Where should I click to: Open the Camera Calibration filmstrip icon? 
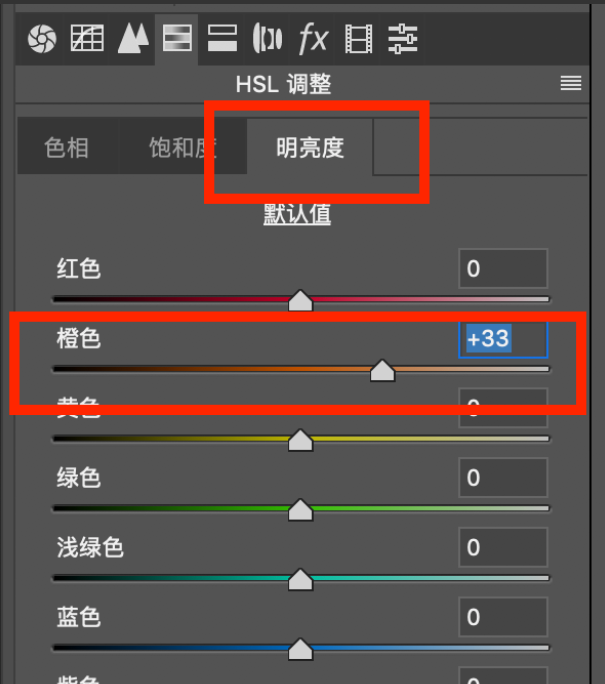click(359, 39)
